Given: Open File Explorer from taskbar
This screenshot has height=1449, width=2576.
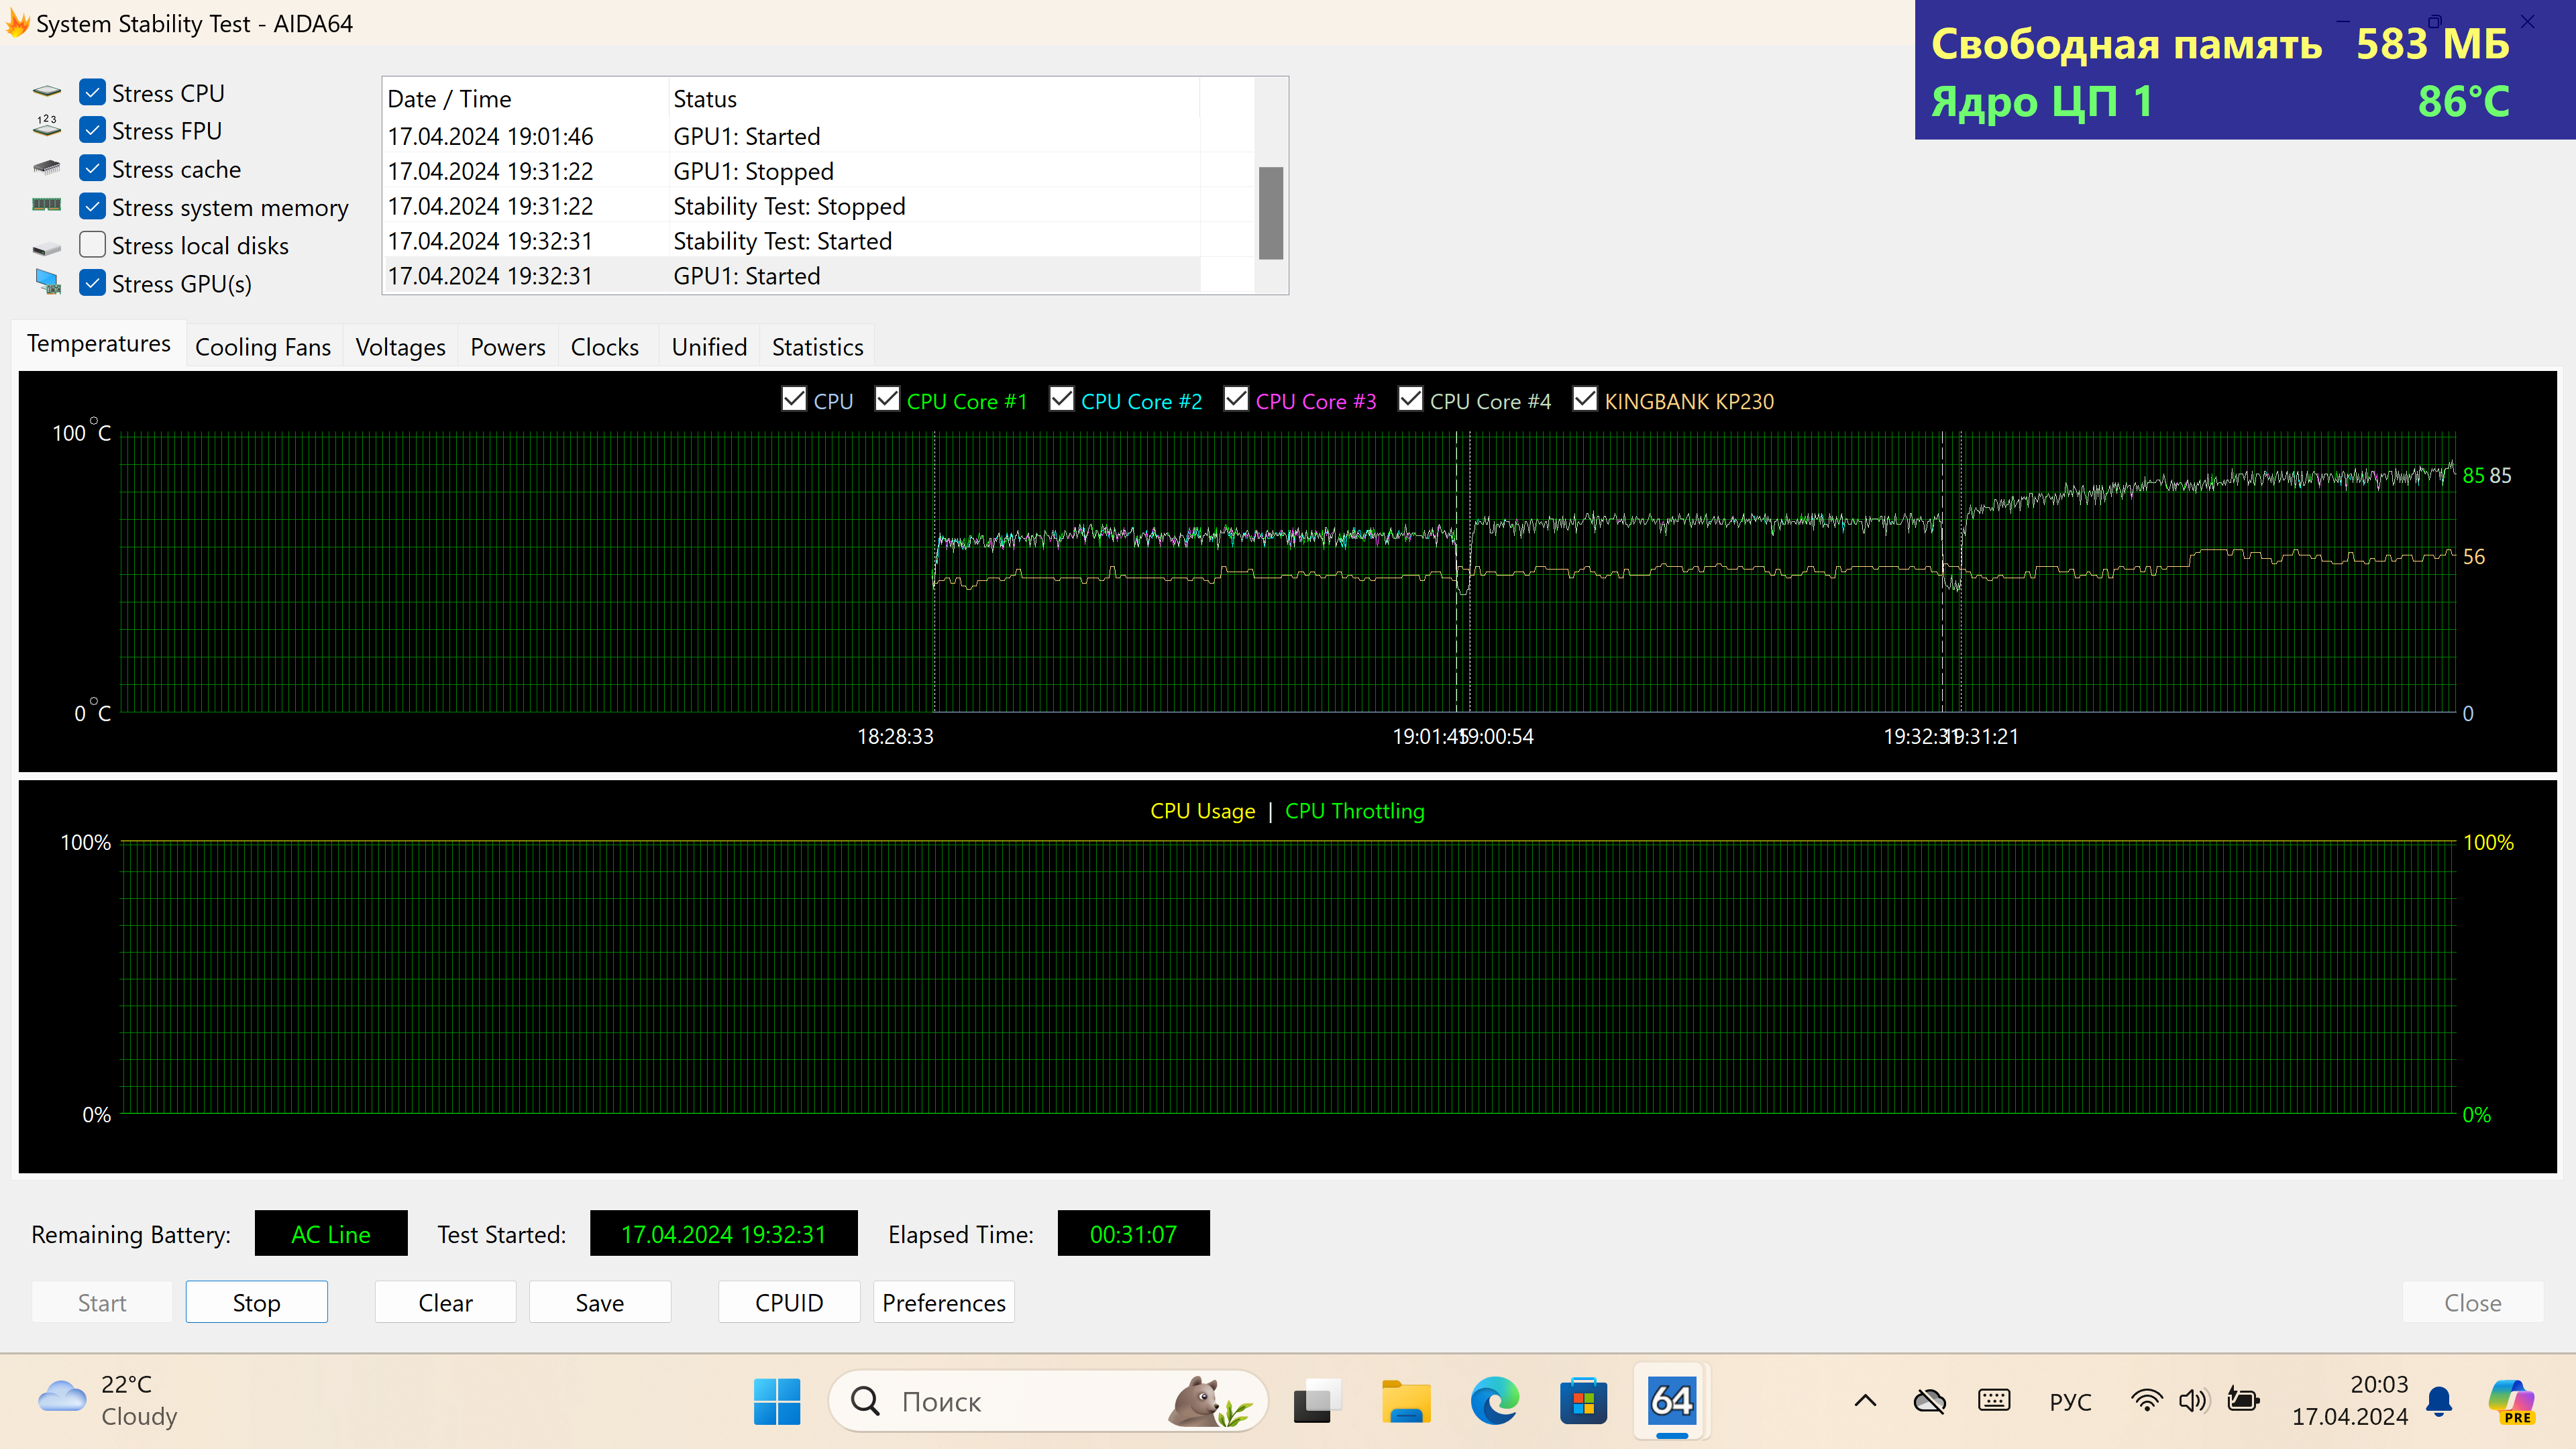Looking at the screenshot, I should 1405,1400.
